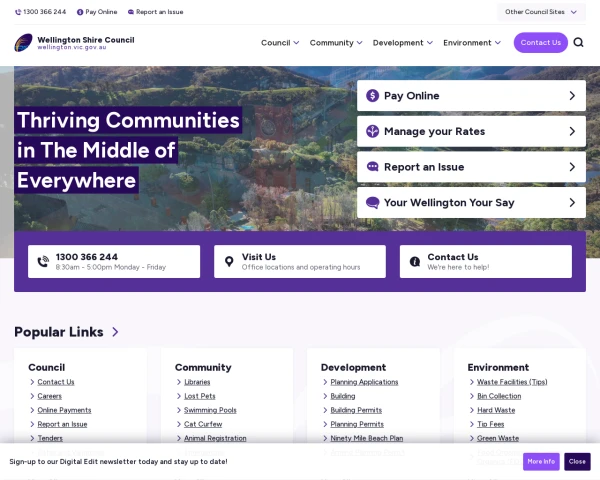The width and height of the screenshot is (600, 480).
Task: Click the arrow on Your Wellington Your Say card
Action: coord(572,202)
